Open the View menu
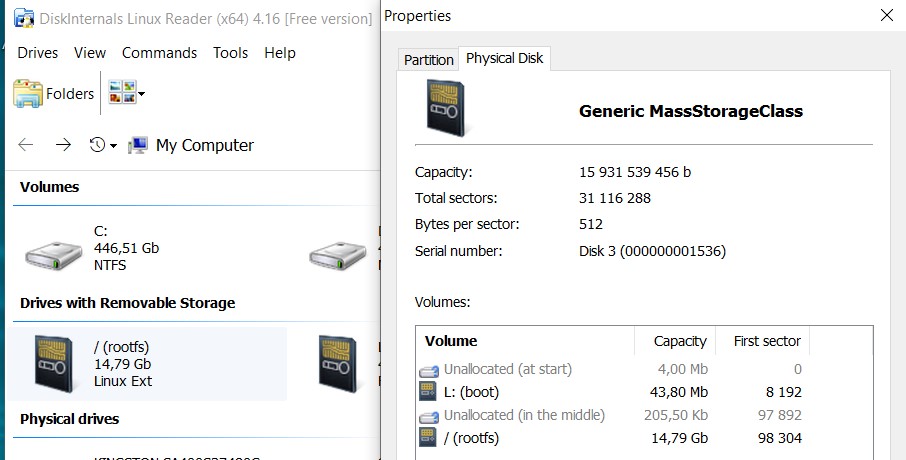Viewport: 906px width, 460px height. 90,53
